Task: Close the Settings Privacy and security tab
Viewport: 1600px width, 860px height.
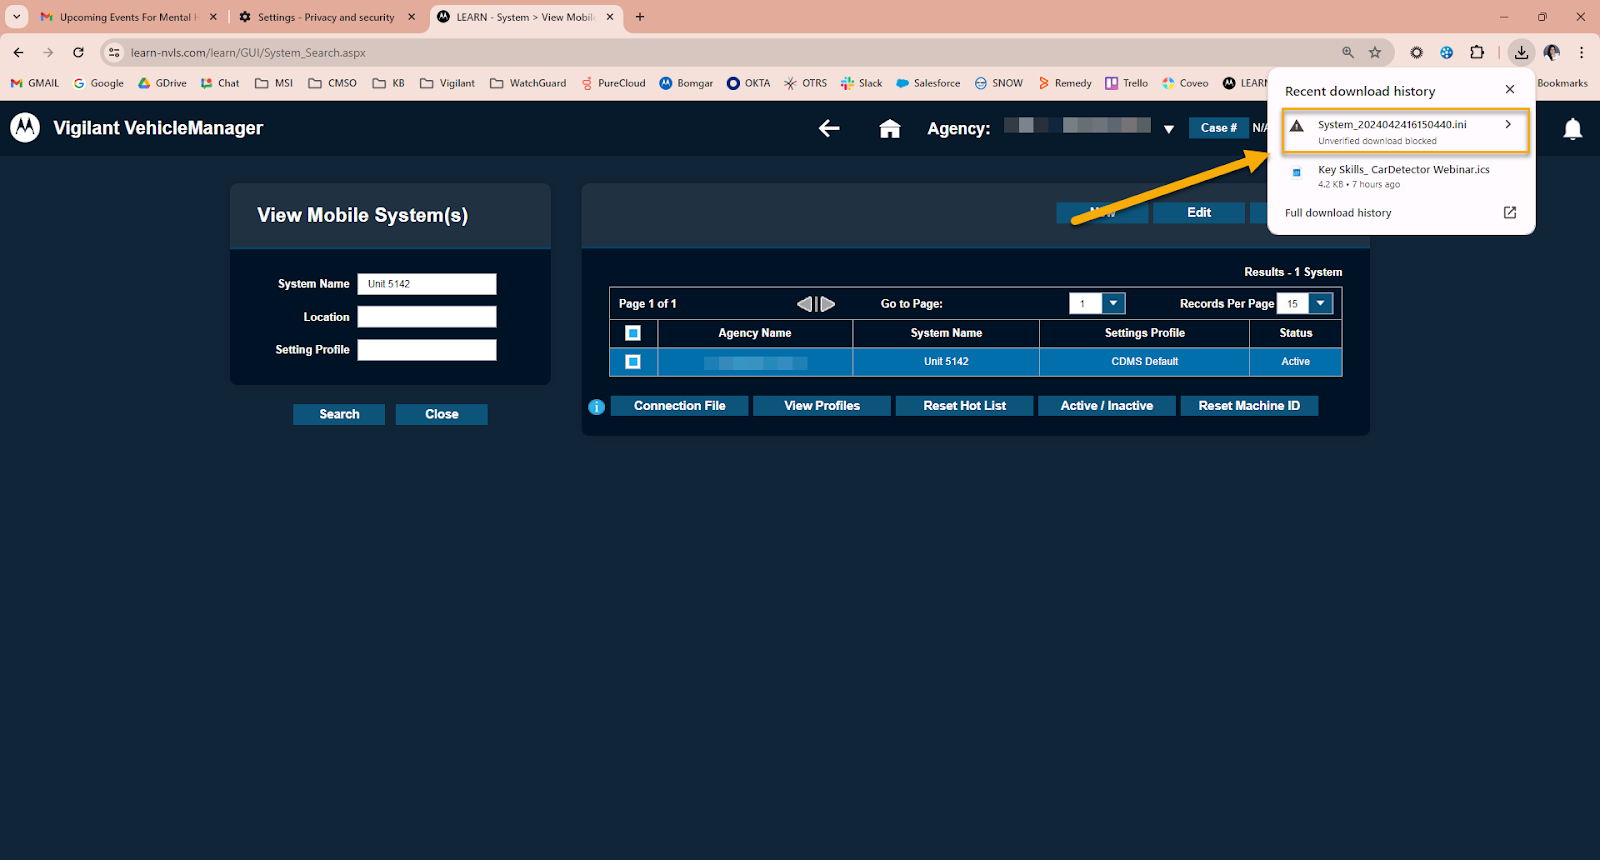Action: (411, 17)
